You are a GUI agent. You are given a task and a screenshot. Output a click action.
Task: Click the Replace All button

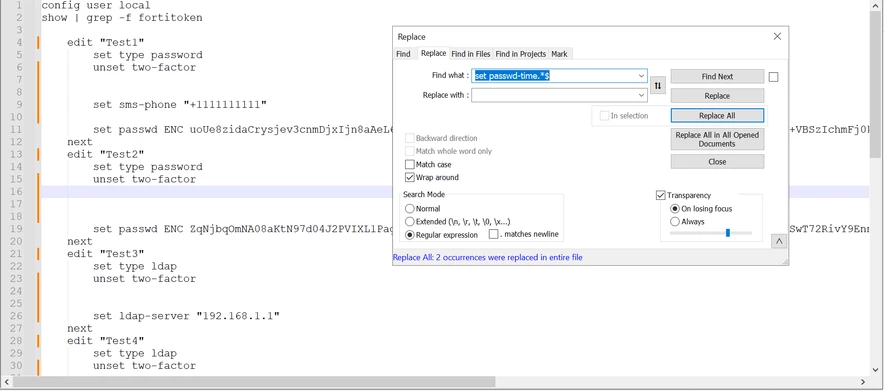point(717,115)
